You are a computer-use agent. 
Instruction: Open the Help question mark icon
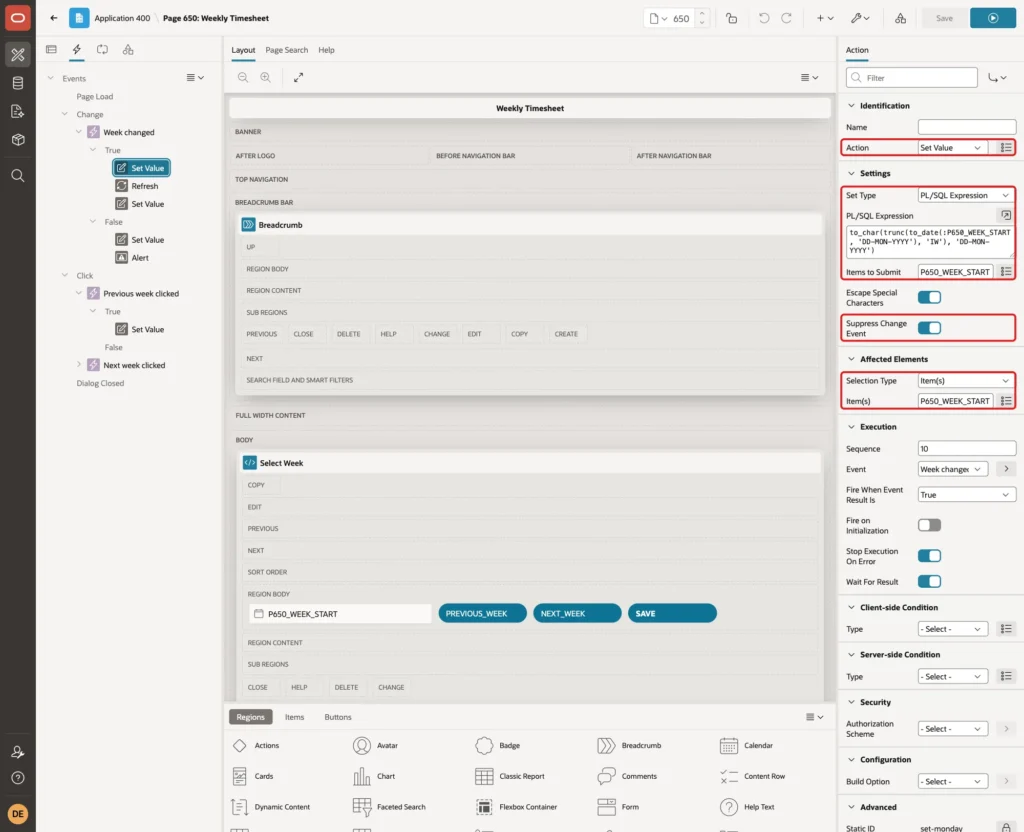[18, 778]
